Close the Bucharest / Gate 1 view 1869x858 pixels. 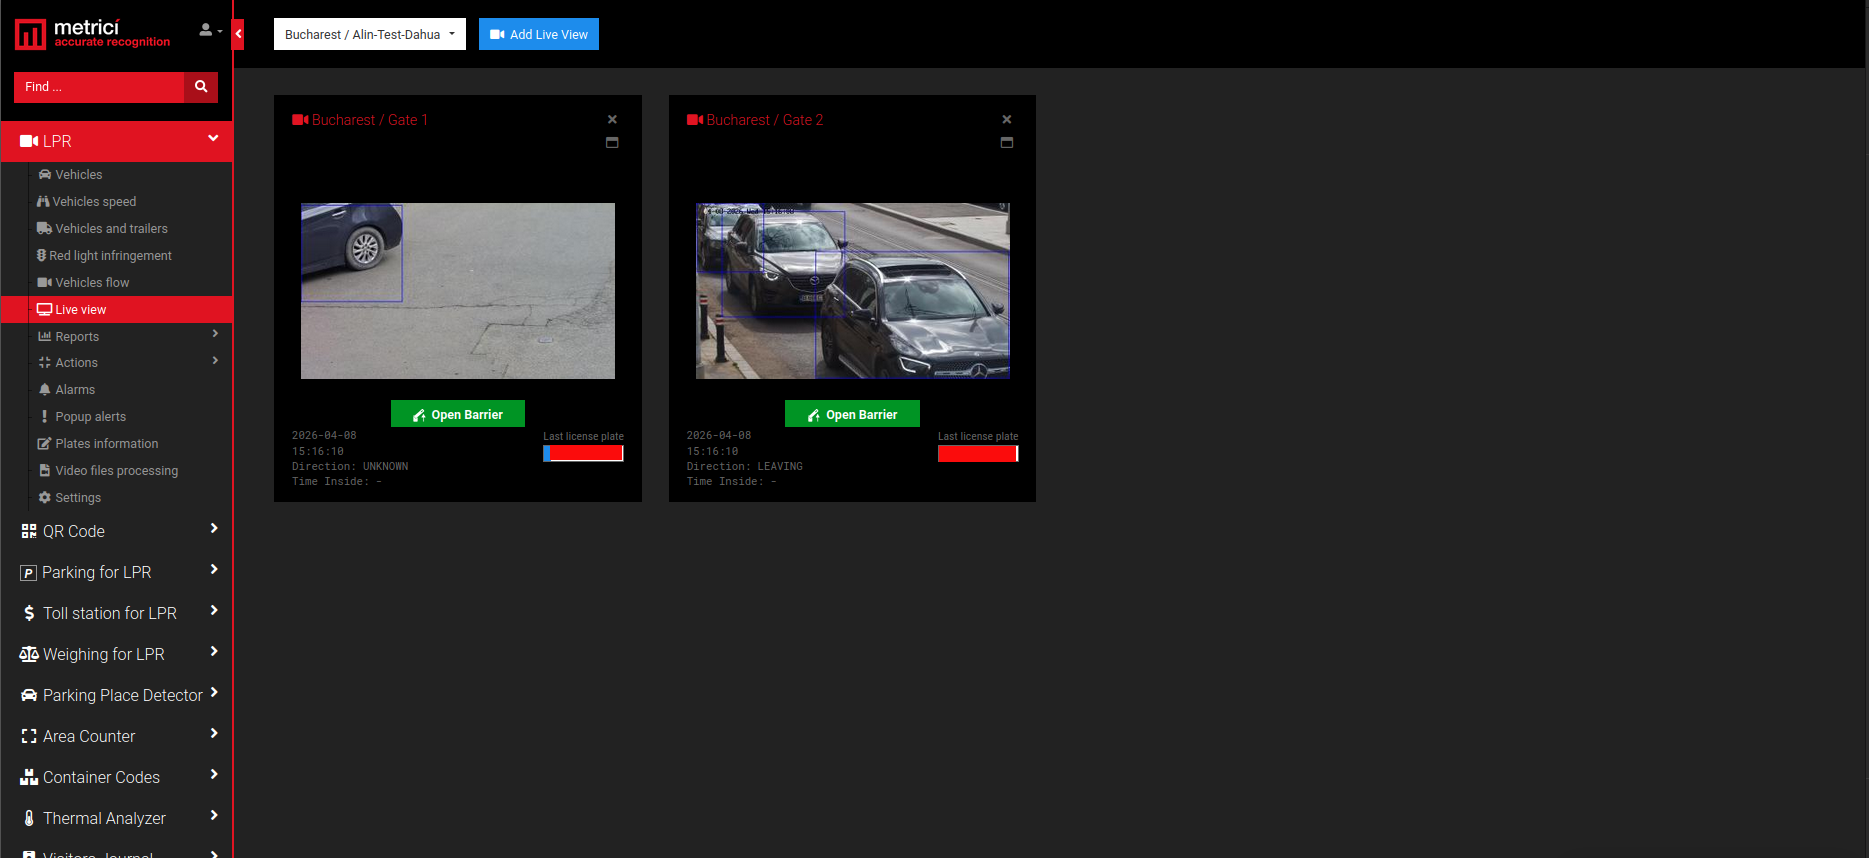pos(613,119)
